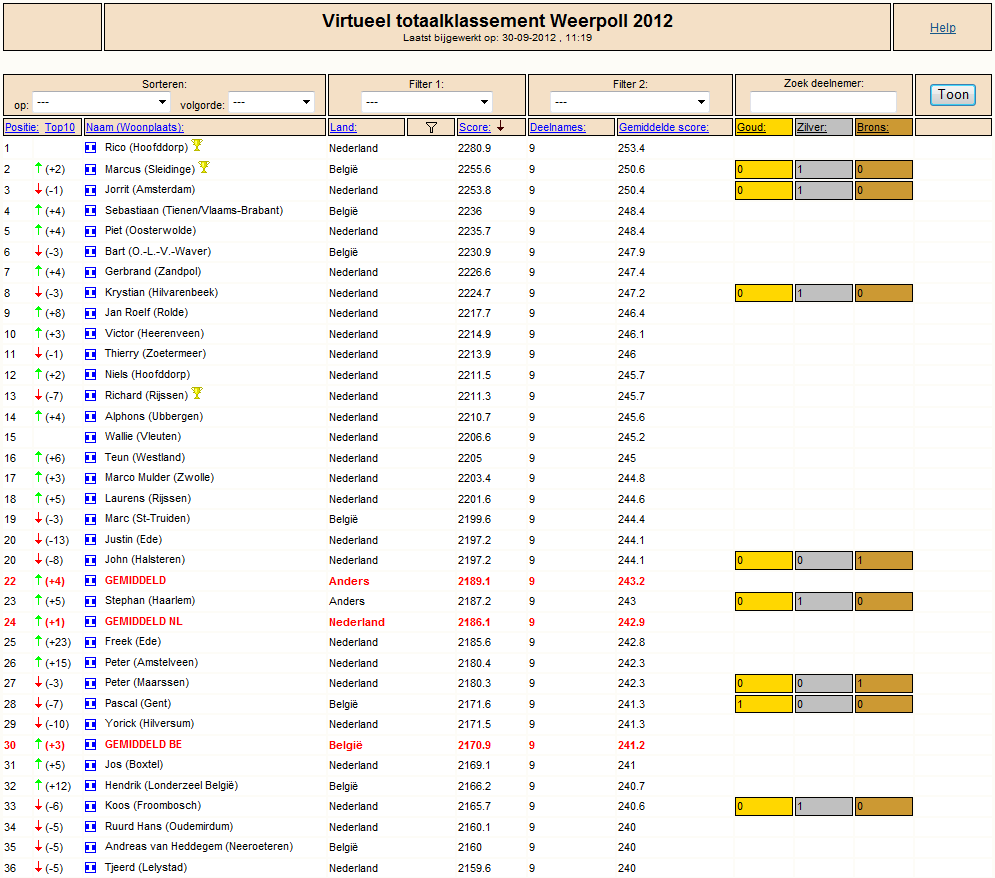Focus the Zoek deelnemer search field
The image size is (995, 878).
pyautogui.click(x=823, y=102)
